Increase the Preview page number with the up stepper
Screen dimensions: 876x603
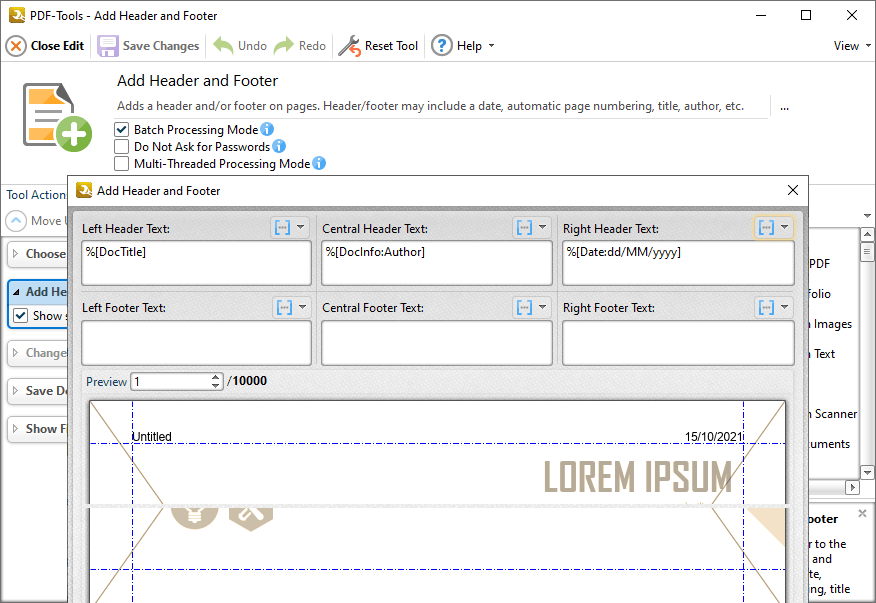tap(216, 377)
